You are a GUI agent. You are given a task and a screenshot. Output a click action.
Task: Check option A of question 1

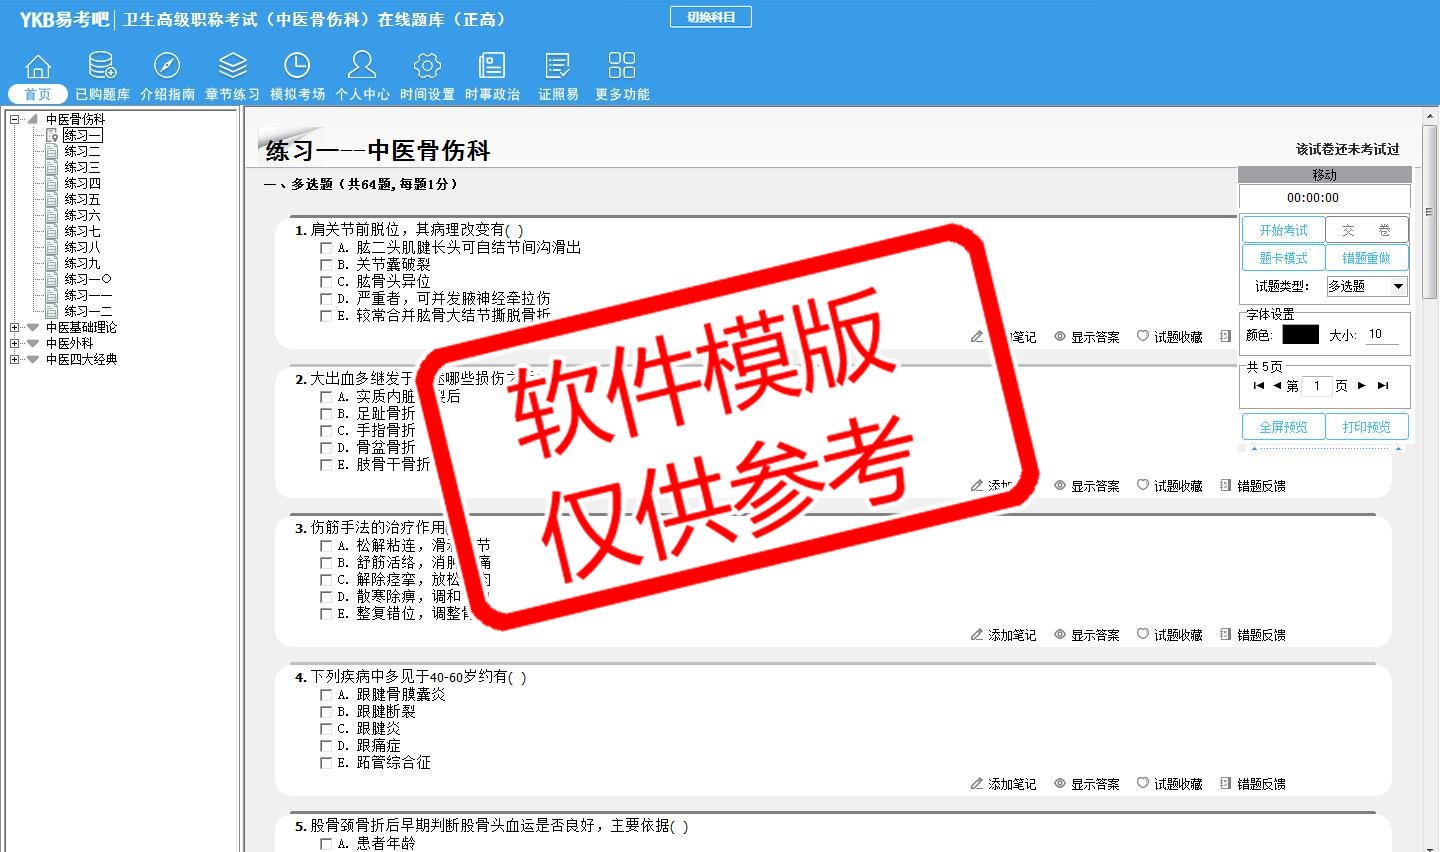(x=326, y=248)
